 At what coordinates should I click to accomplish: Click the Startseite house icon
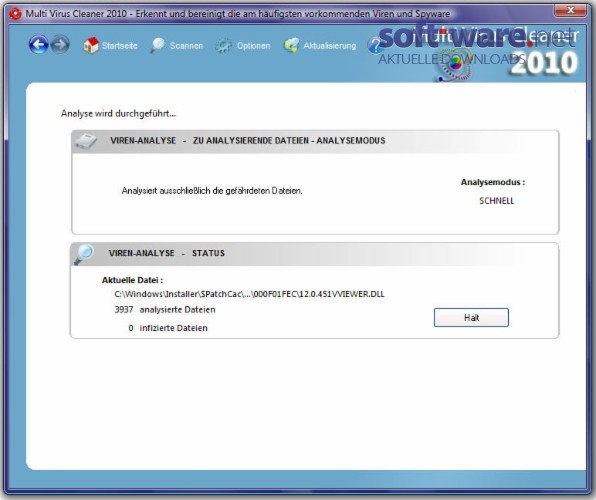pos(91,45)
